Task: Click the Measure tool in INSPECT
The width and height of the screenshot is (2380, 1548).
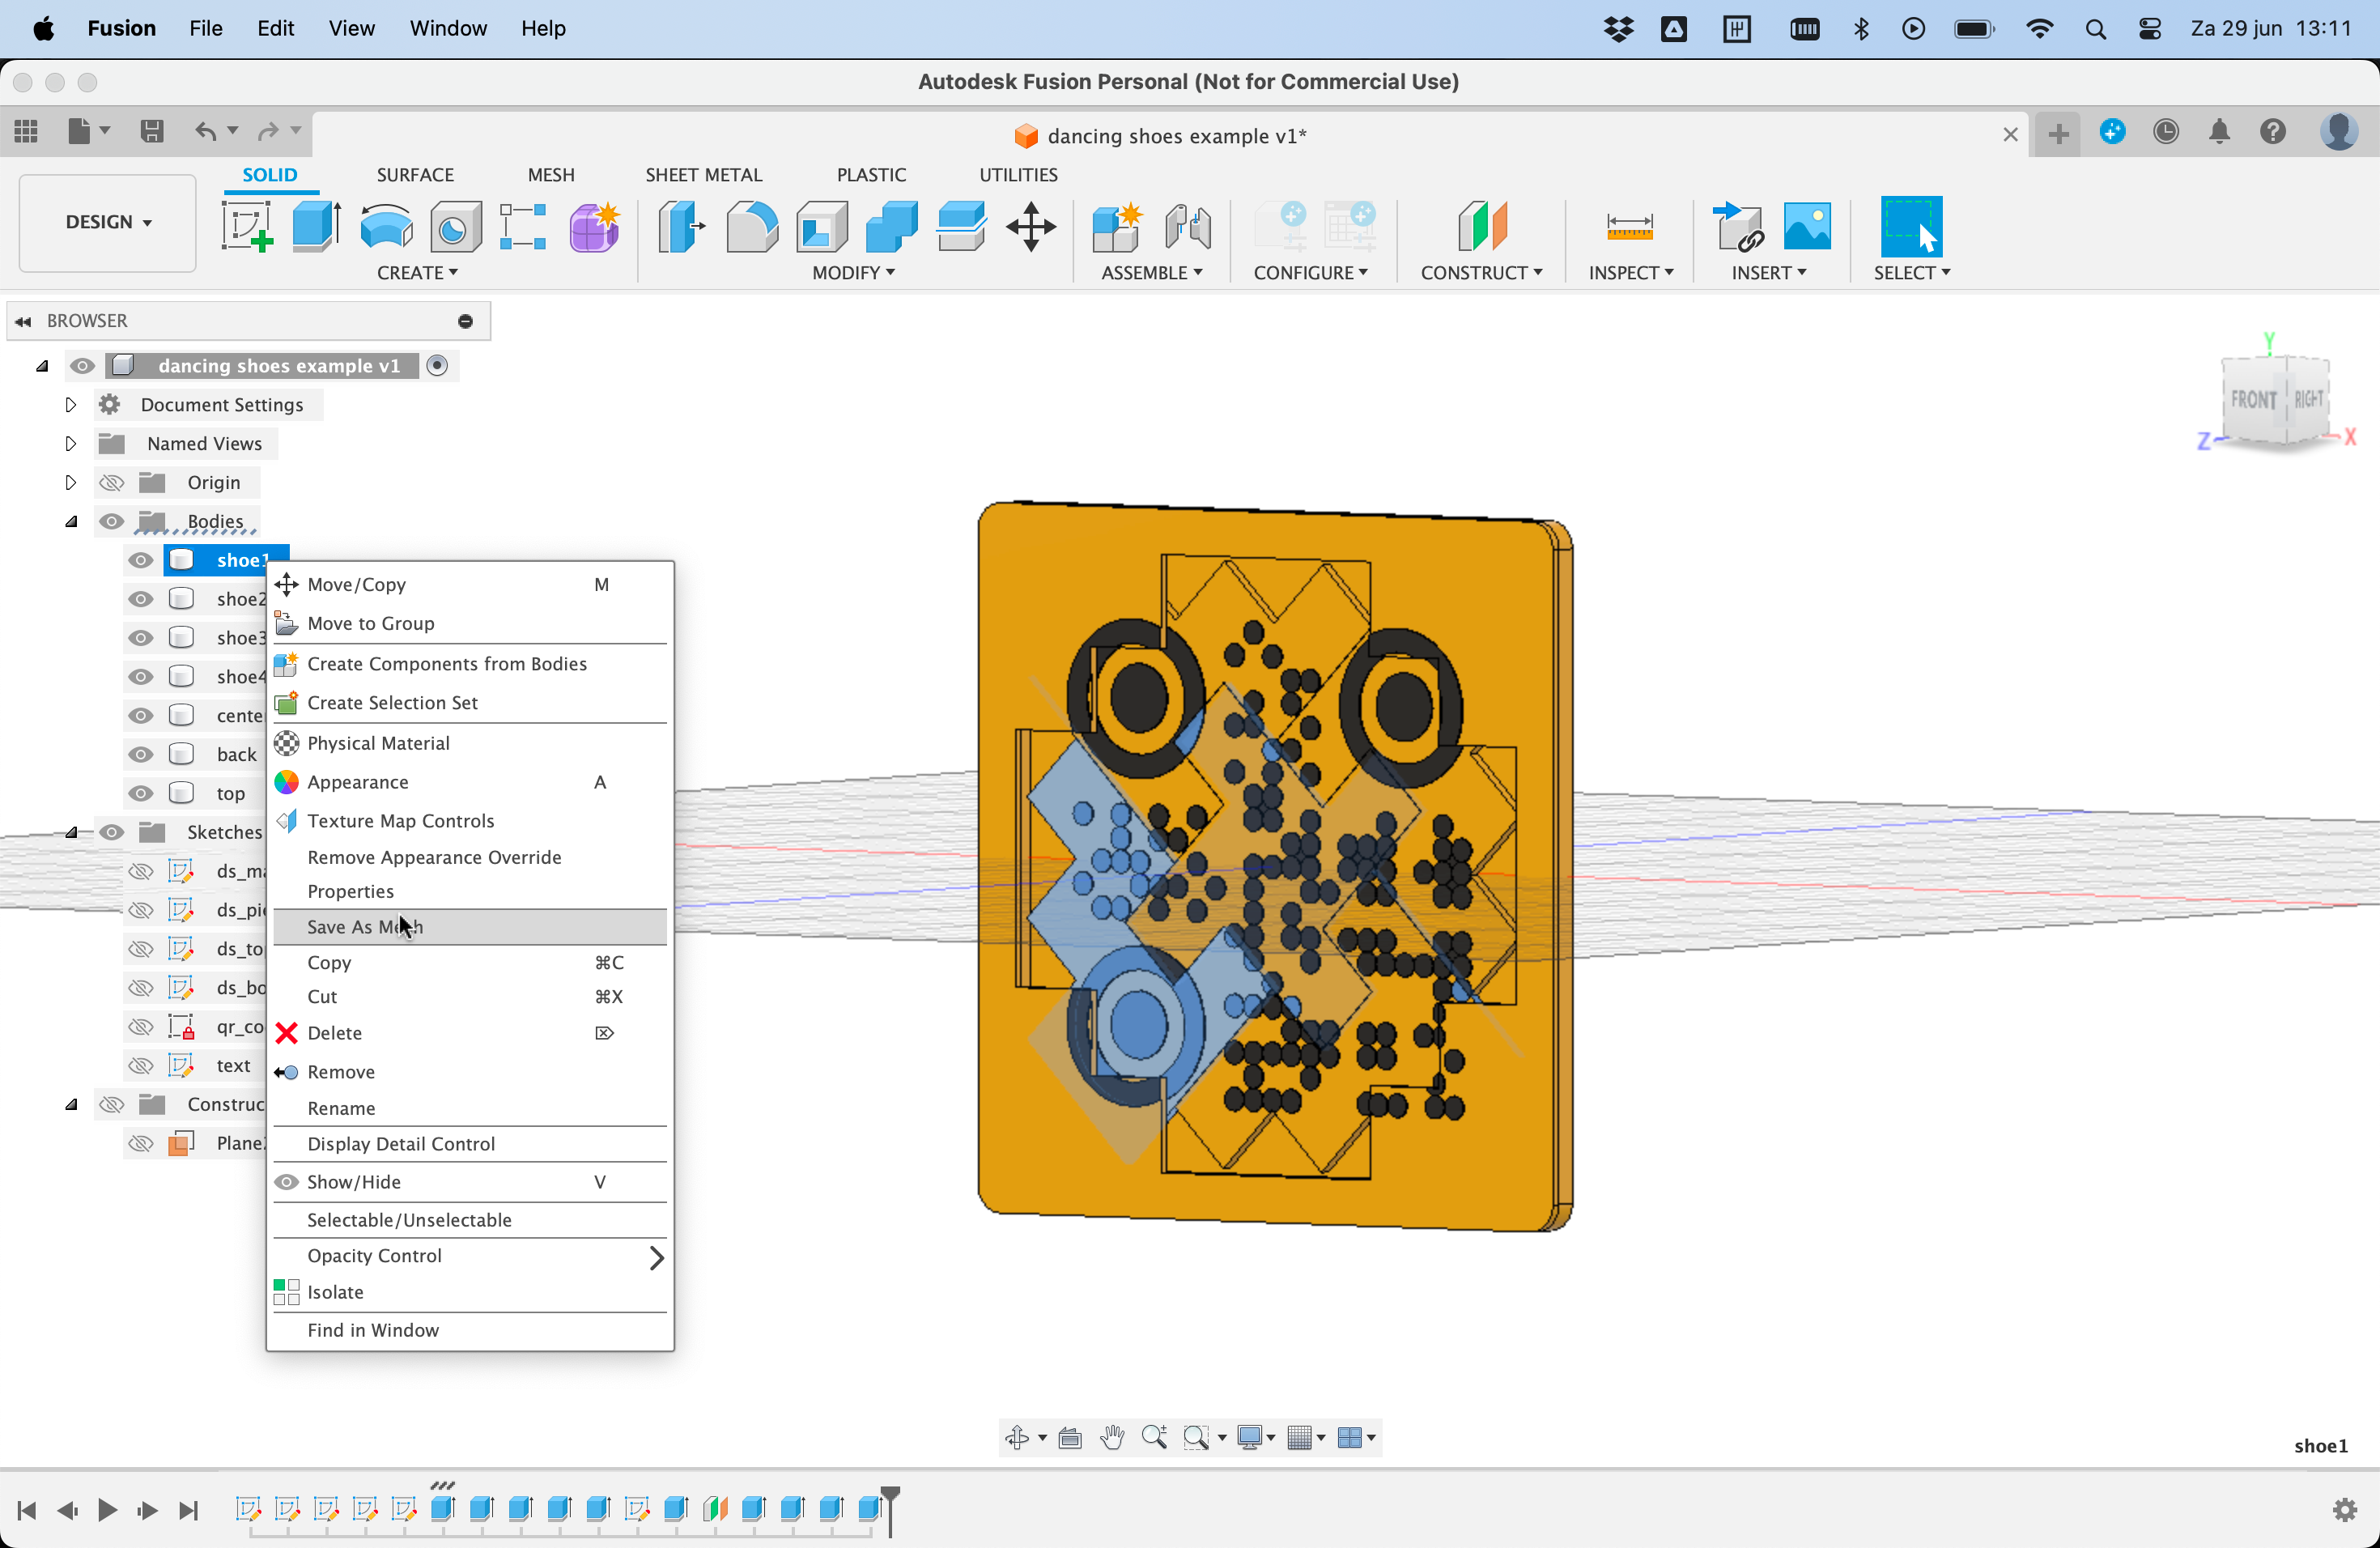Action: 1629,226
